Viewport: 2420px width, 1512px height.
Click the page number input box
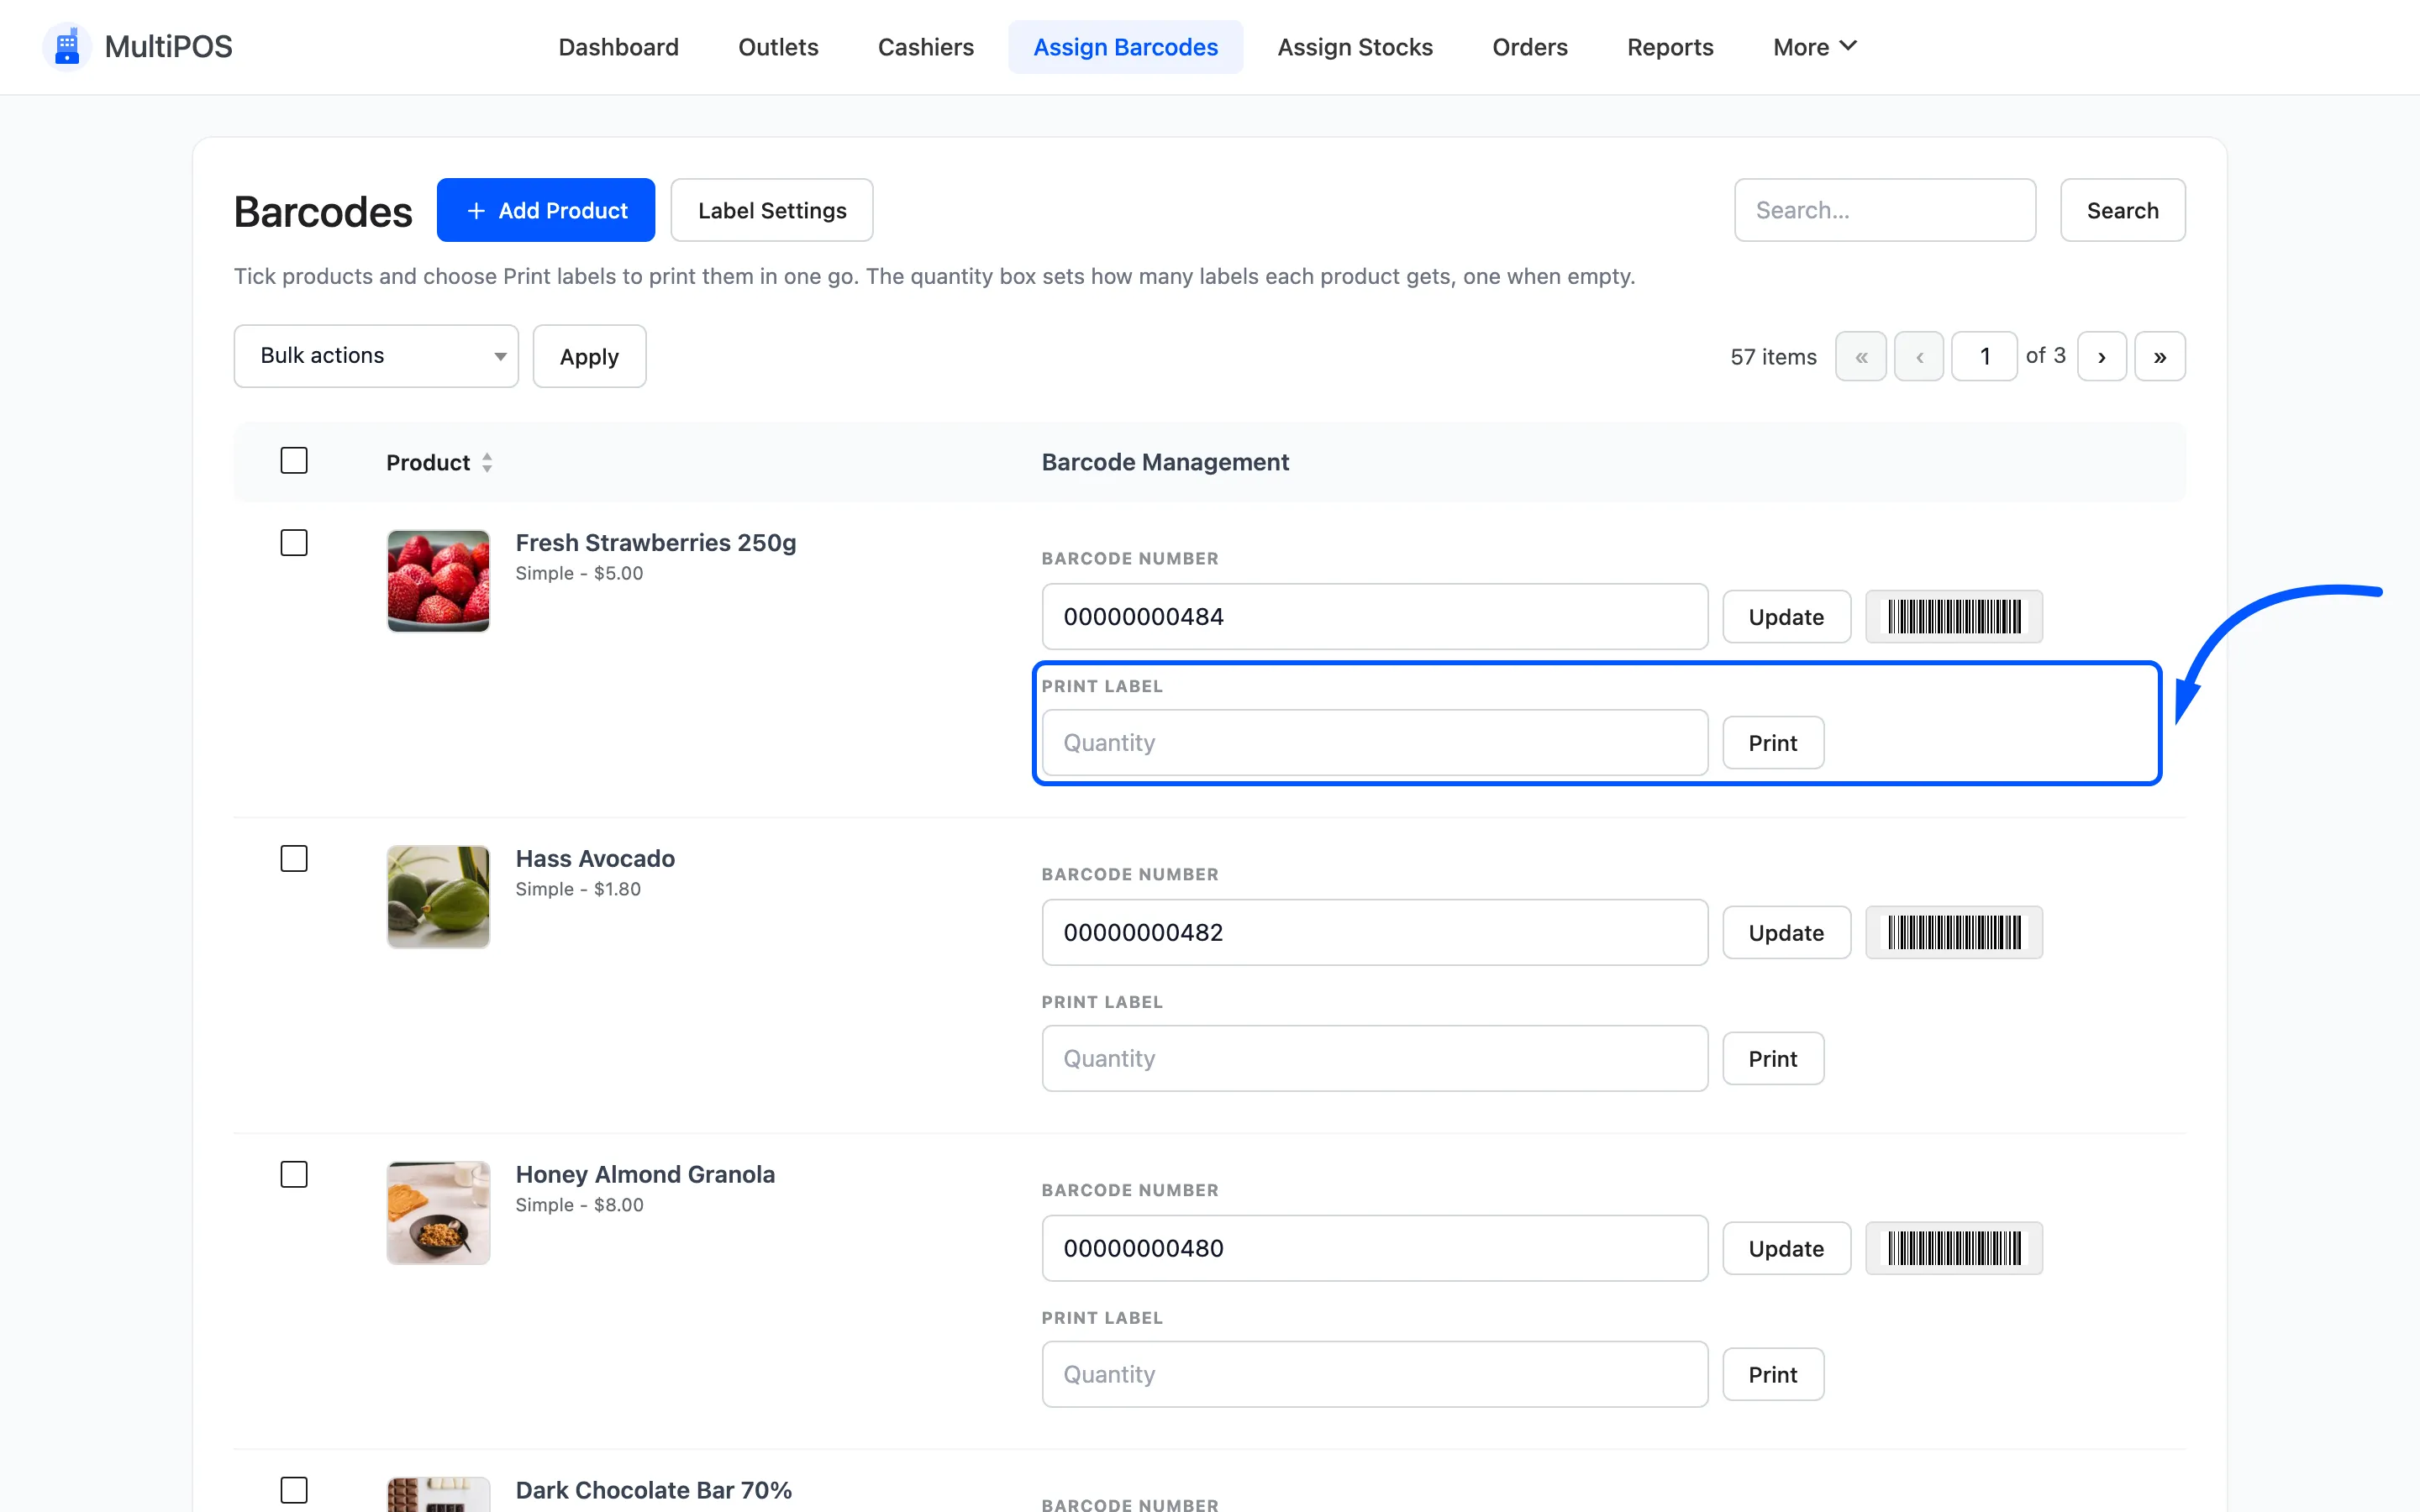coord(1984,357)
